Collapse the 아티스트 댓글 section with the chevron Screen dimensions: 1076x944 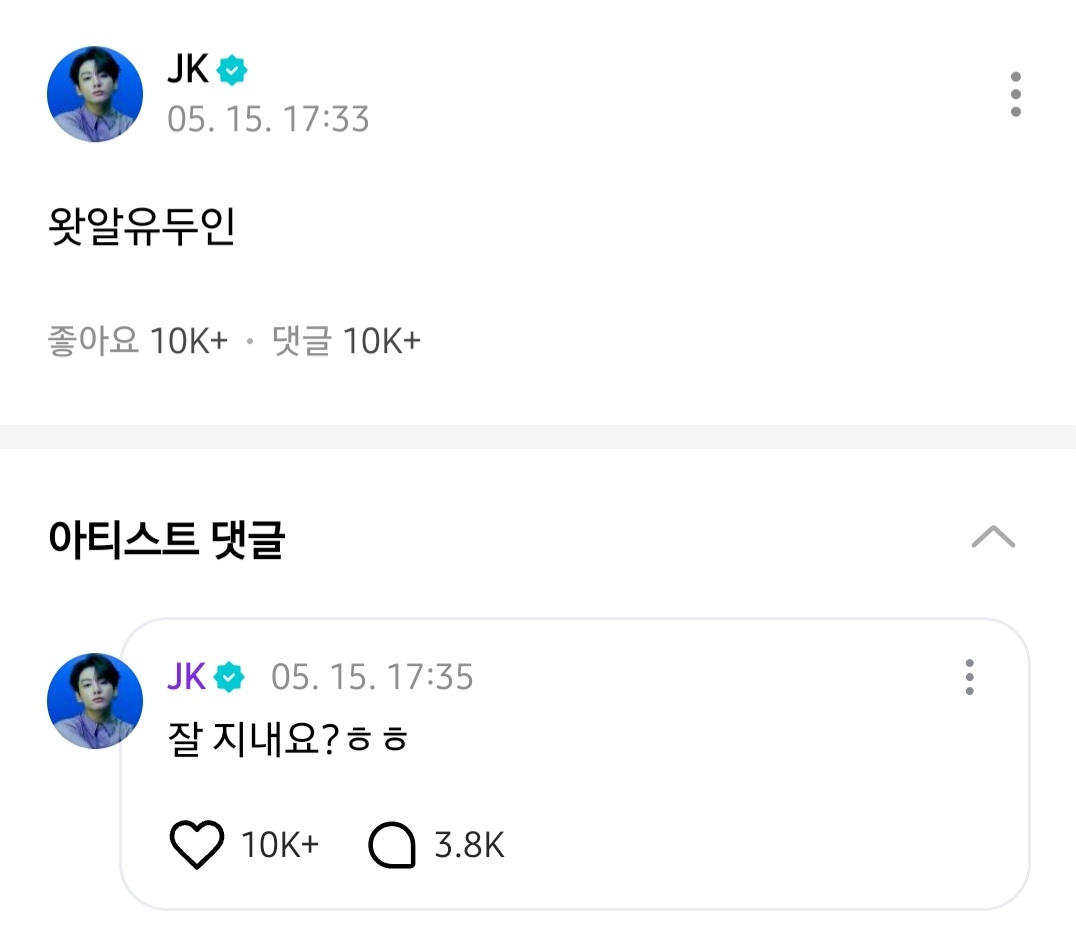[992, 539]
